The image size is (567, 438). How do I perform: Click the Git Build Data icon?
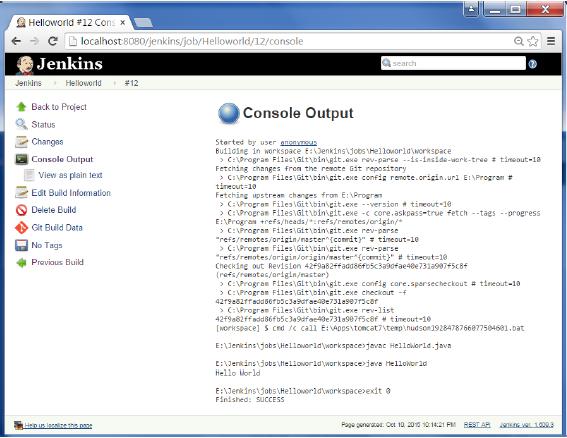click(21, 227)
